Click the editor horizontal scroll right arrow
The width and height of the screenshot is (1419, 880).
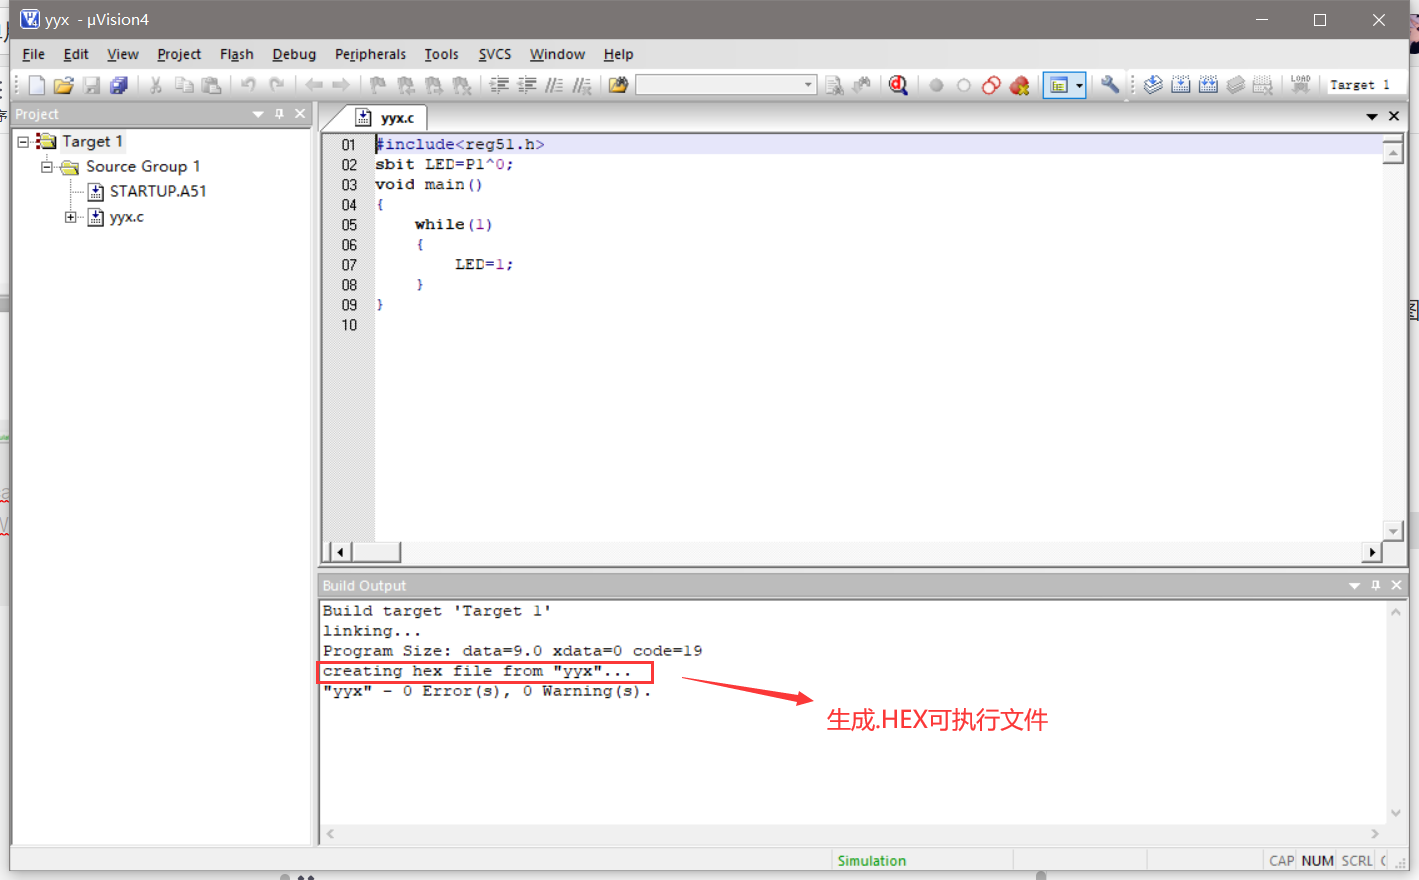(x=1372, y=552)
